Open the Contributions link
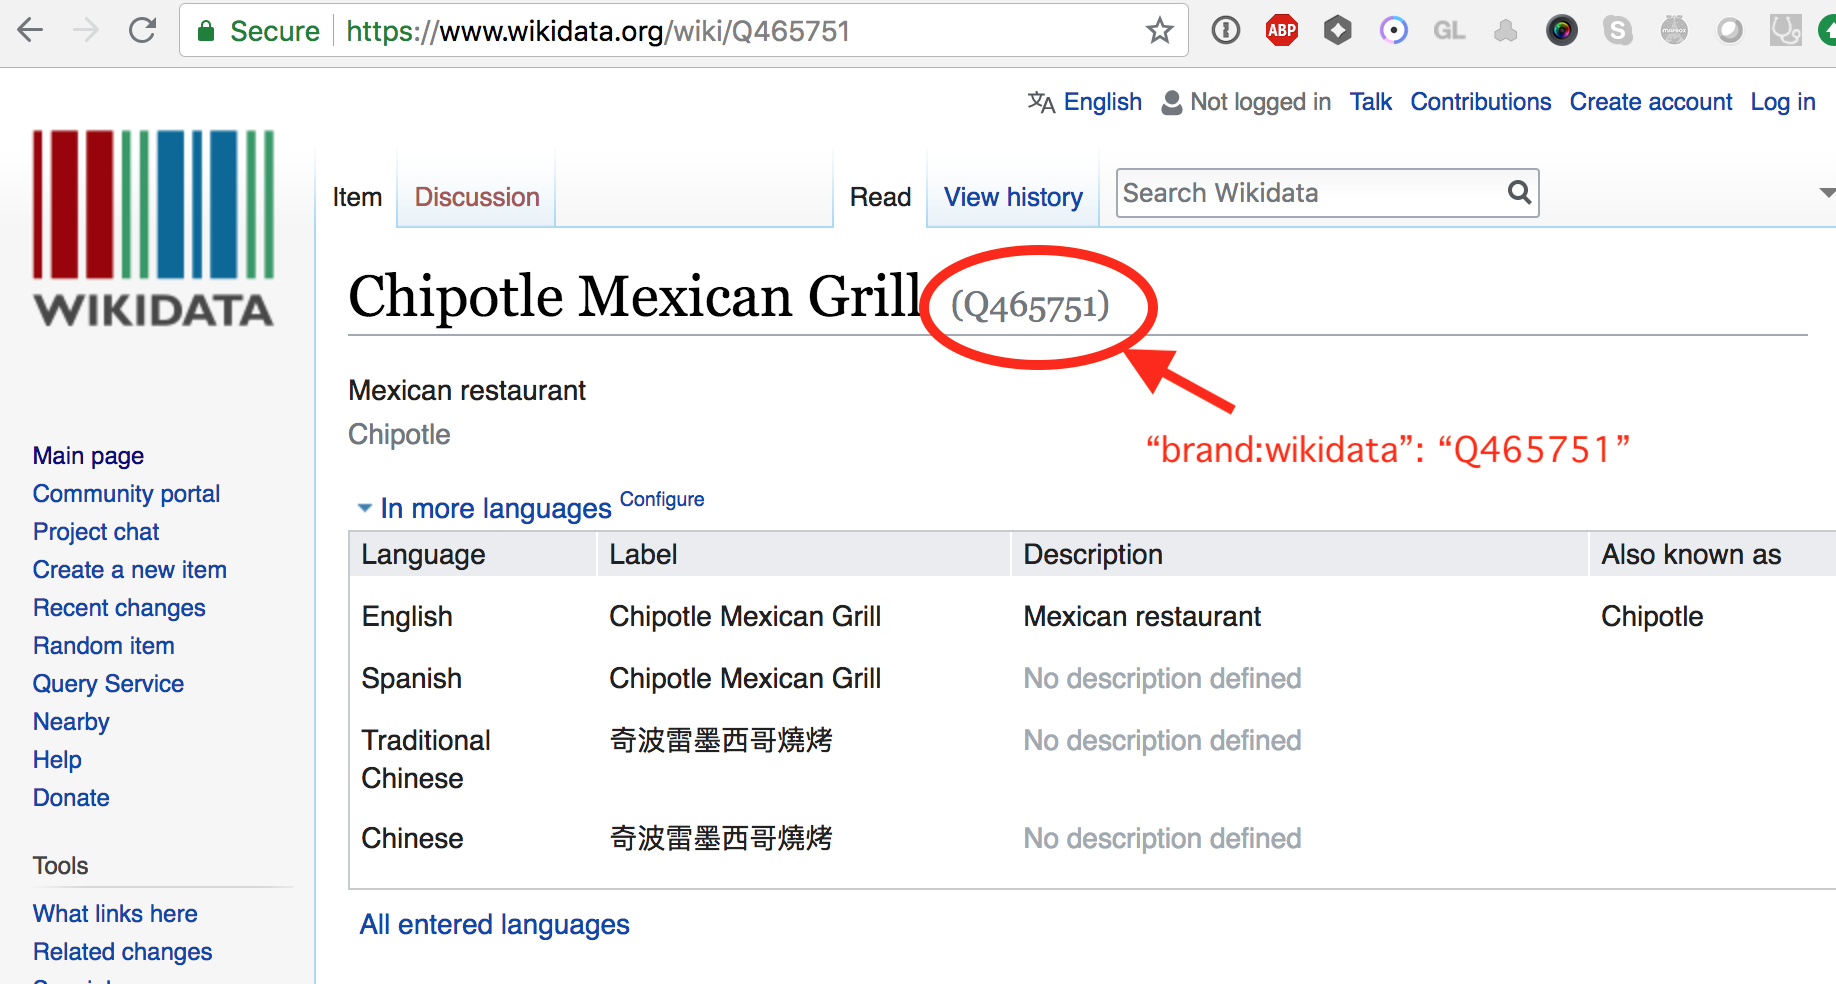The width and height of the screenshot is (1836, 984). [x=1480, y=102]
